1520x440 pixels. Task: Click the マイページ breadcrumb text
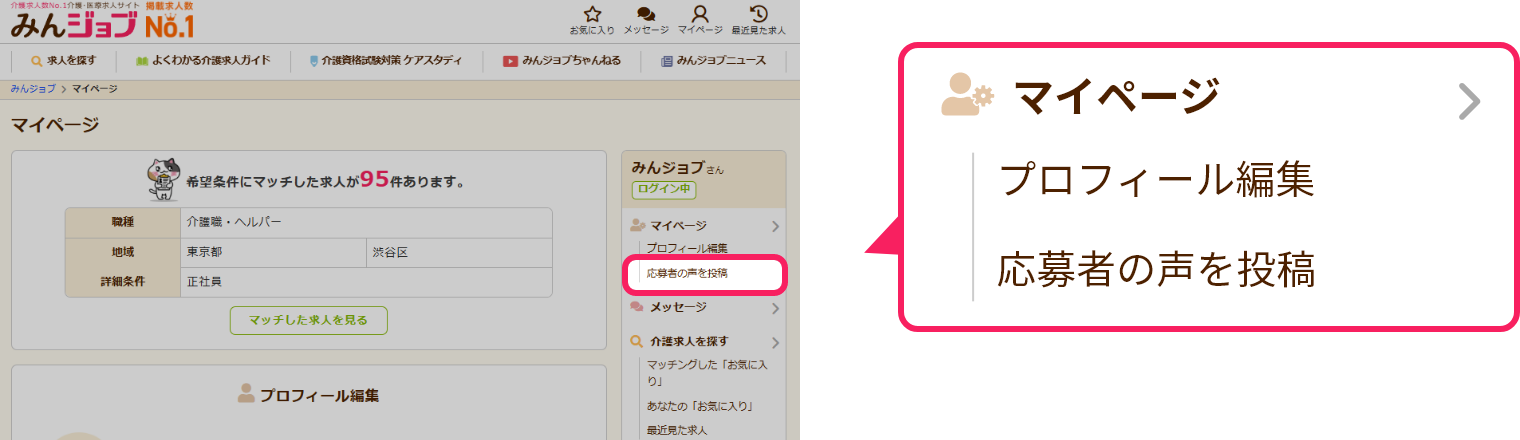click(x=94, y=89)
